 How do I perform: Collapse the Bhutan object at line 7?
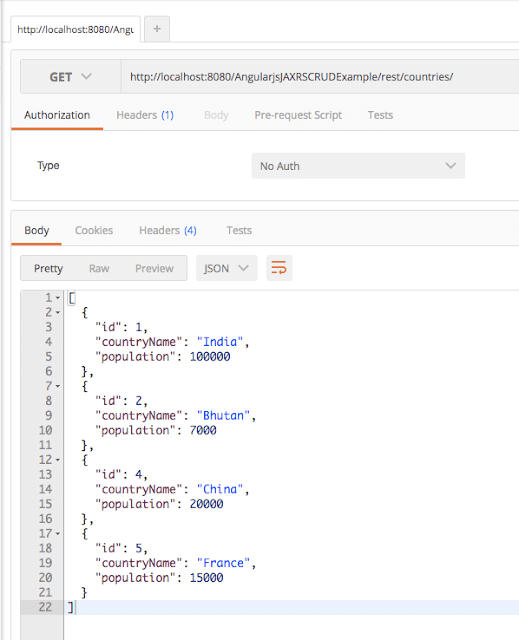coord(58,386)
